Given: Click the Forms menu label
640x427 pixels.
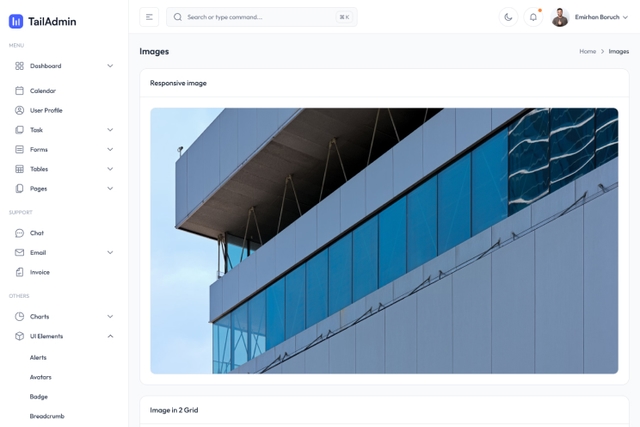Looking at the screenshot, I should [x=39, y=149].
